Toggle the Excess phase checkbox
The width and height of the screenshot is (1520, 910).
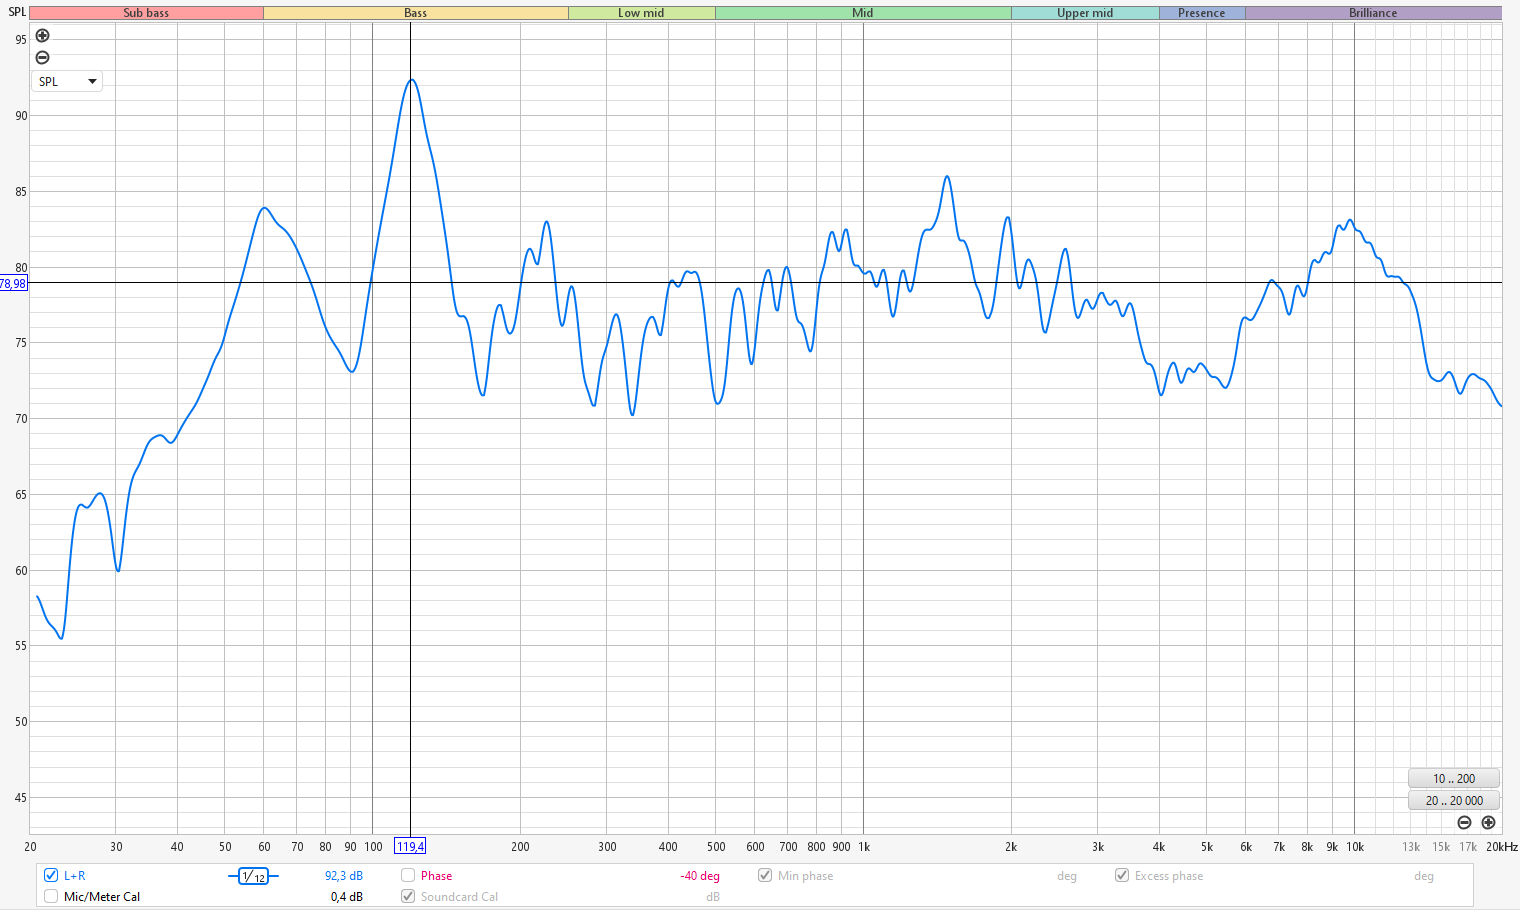pos(1122,875)
